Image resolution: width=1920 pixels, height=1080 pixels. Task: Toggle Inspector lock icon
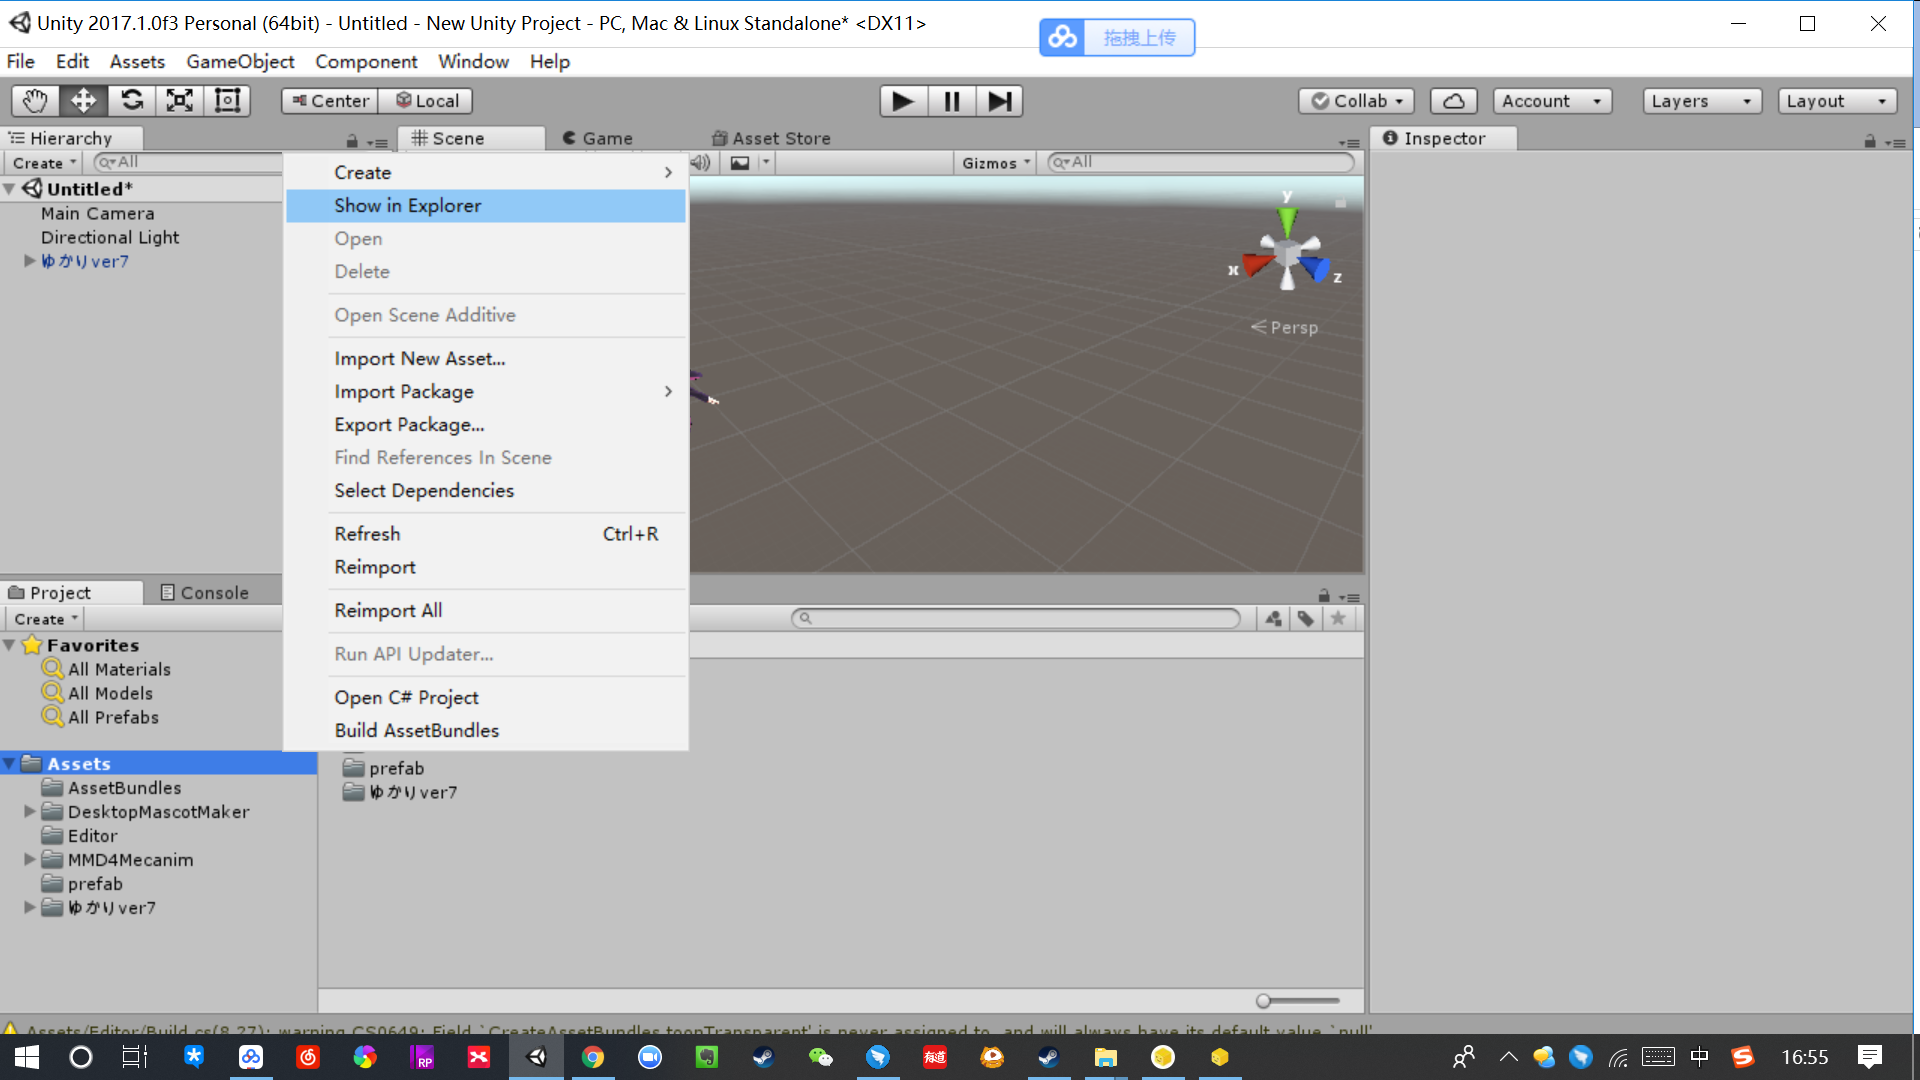tap(1870, 142)
